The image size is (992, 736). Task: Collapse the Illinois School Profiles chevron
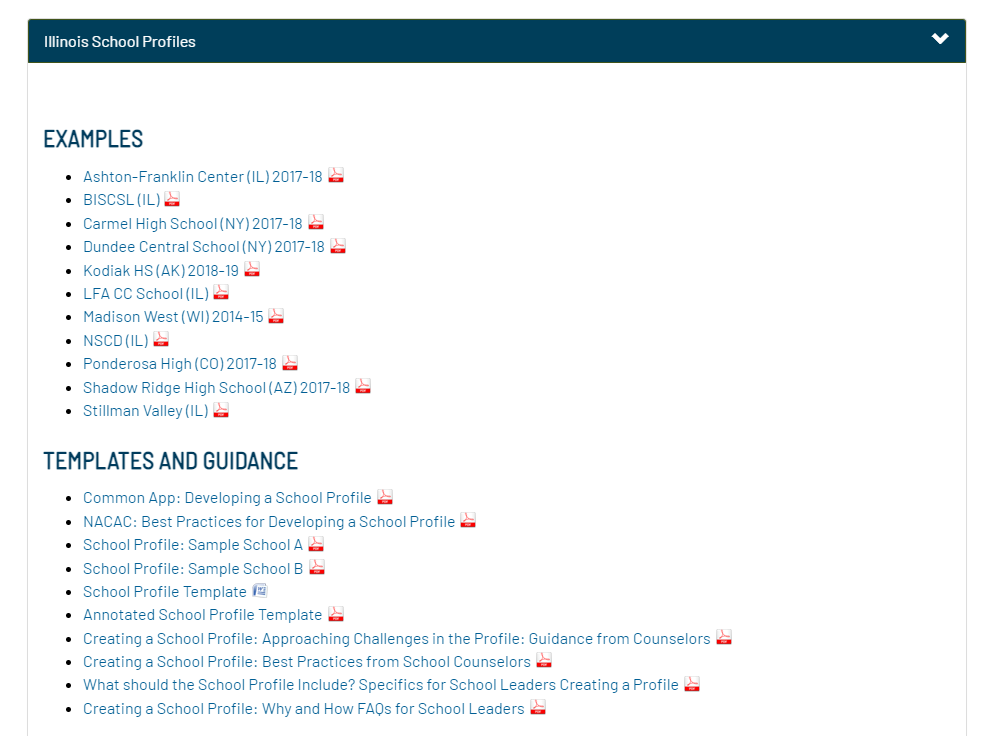coord(939,40)
